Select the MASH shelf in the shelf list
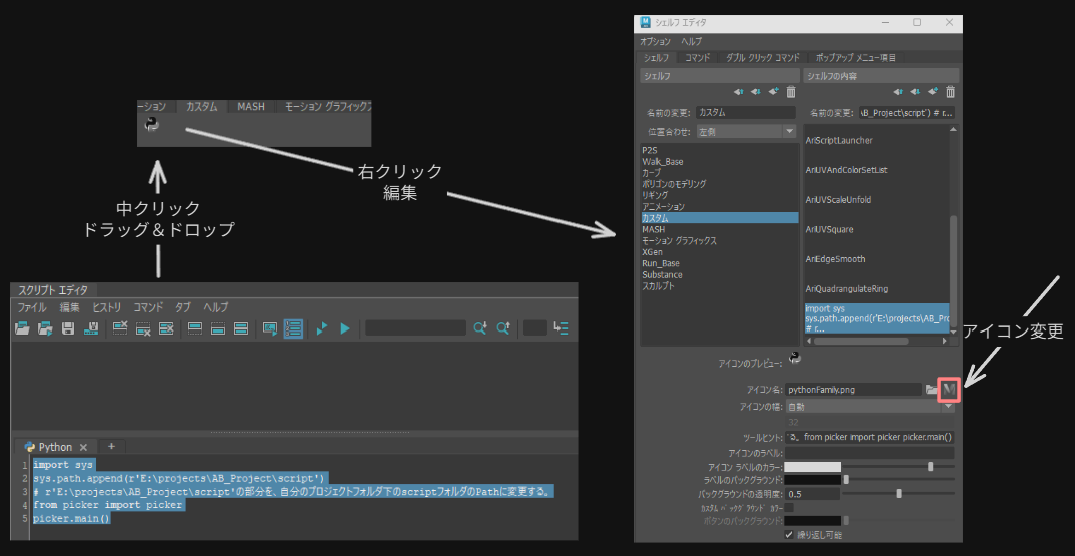The image size is (1075, 556). pos(653,229)
